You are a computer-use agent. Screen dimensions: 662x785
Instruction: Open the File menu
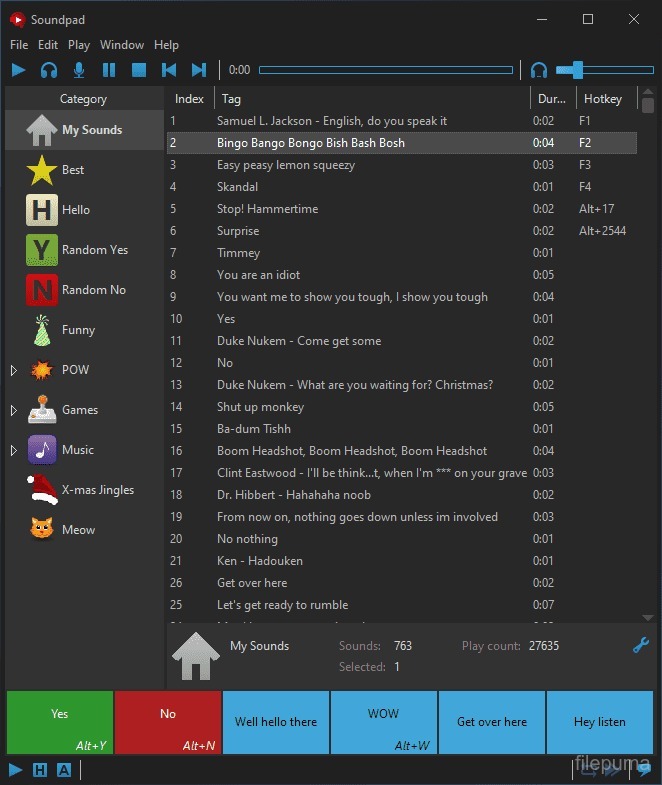(19, 45)
